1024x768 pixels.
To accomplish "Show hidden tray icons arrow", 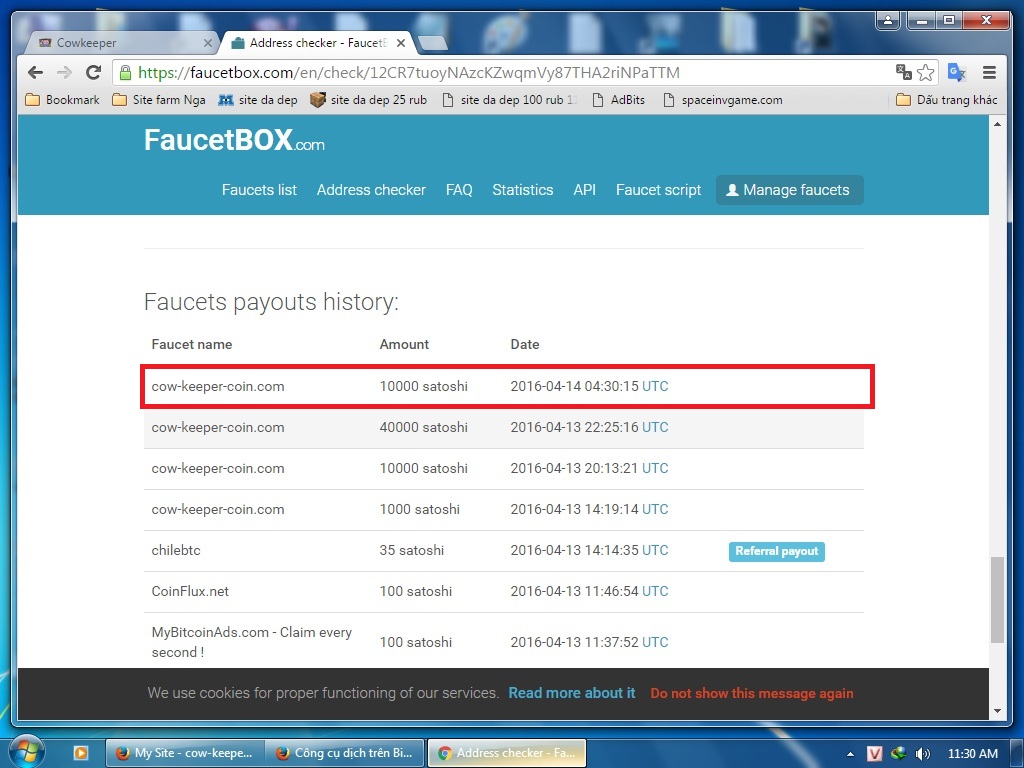I will (850, 754).
